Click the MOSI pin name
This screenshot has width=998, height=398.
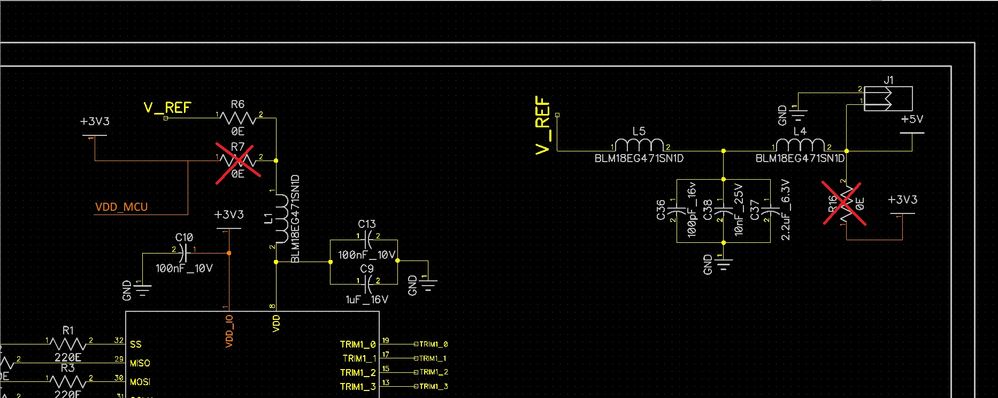140,381
